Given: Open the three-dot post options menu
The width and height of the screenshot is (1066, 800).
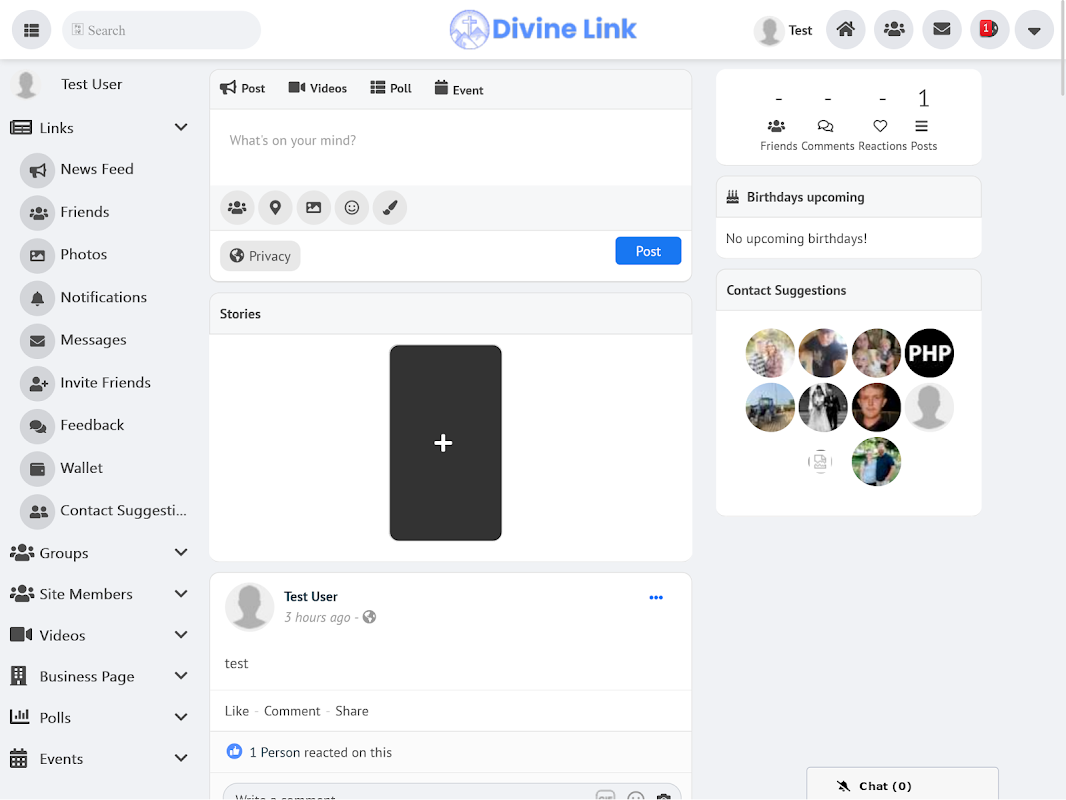Looking at the screenshot, I should [655, 597].
